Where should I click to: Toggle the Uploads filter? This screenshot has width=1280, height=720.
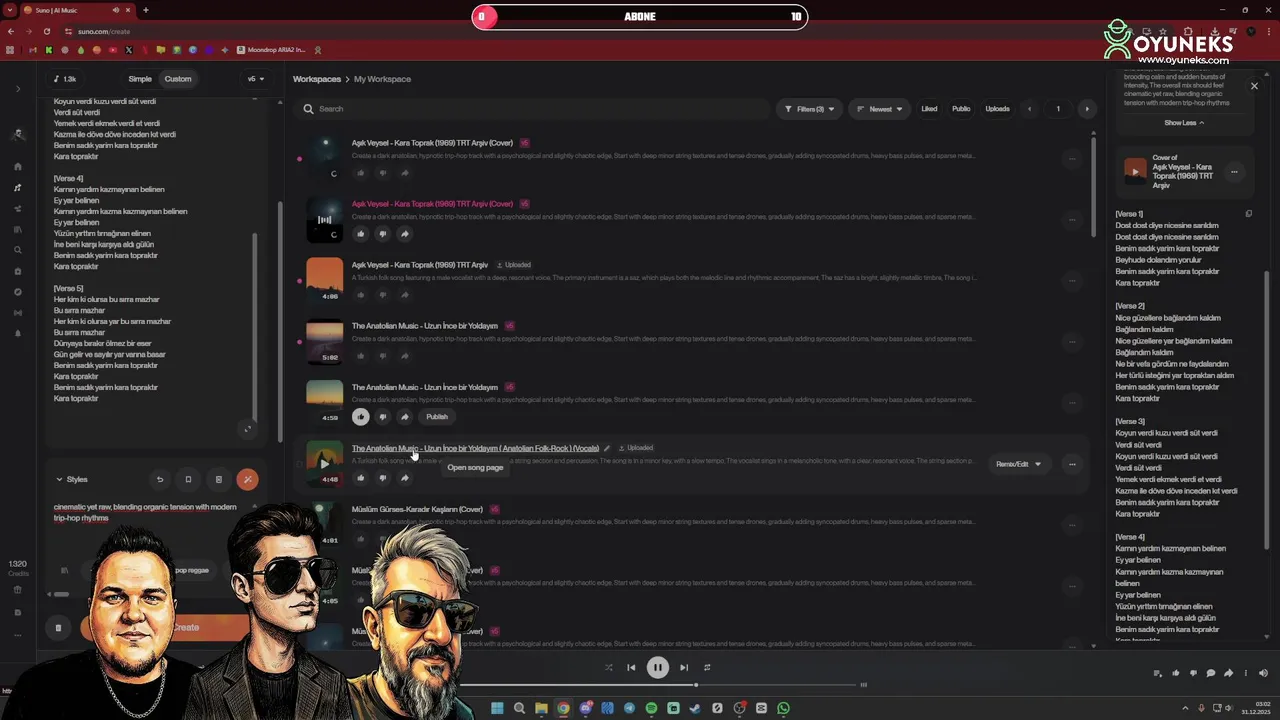pos(997,109)
